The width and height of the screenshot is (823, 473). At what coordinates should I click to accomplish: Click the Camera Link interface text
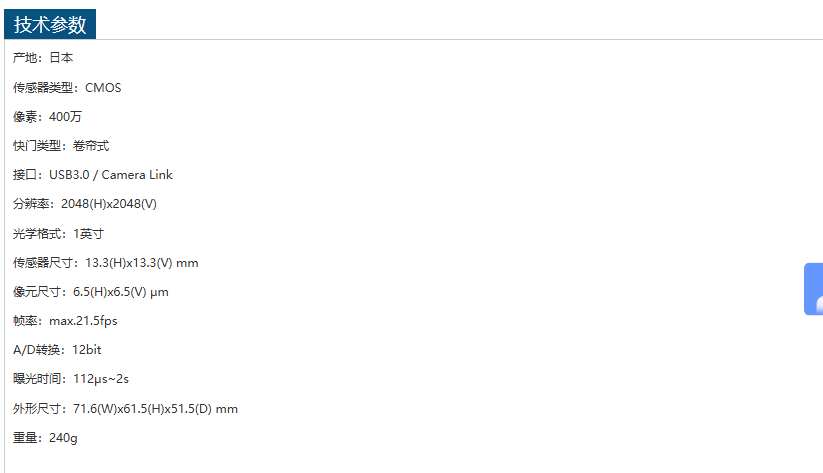(137, 175)
